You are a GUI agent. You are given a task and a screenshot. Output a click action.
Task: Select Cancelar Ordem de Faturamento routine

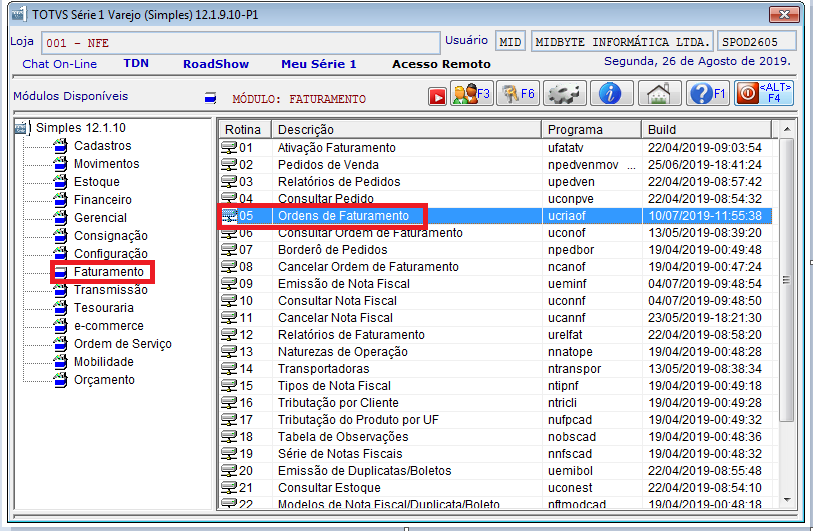coord(496,267)
